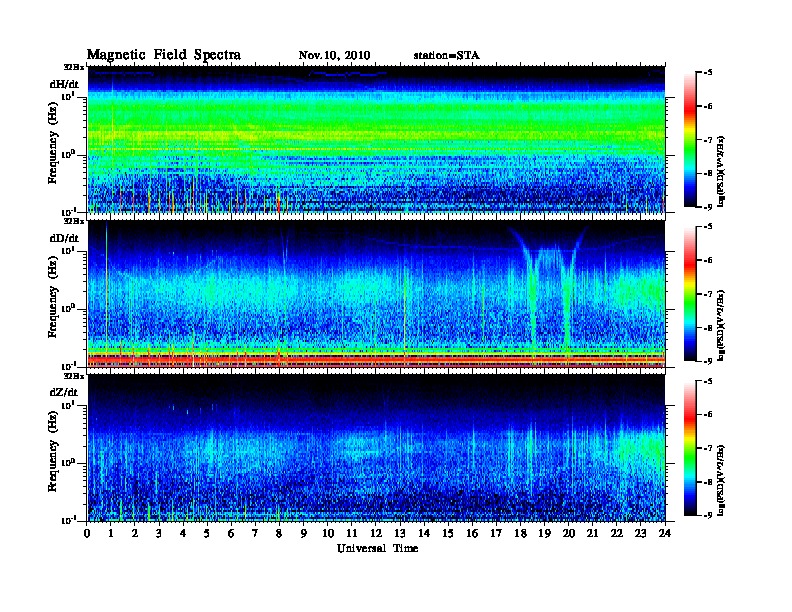Viewport: 792px width, 612px height.
Task: Click the date "Nov. 10, 2010"
Action: [334, 56]
